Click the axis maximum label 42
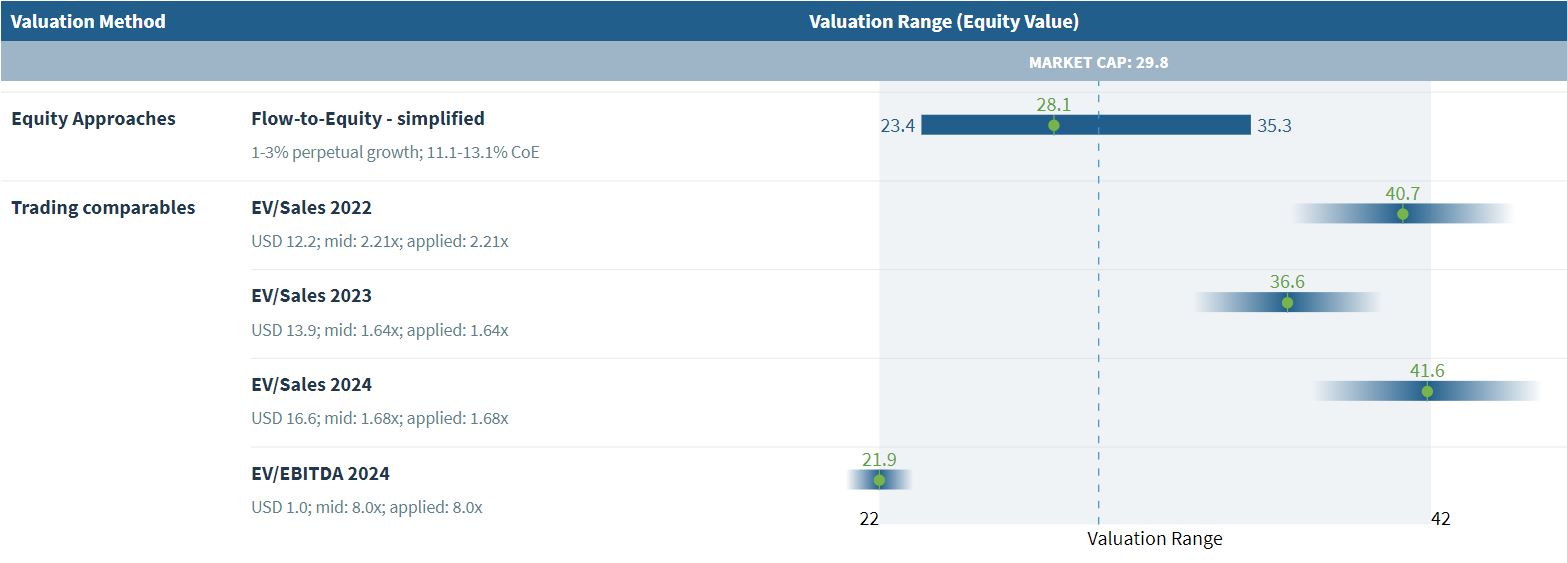The height and width of the screenshot is (563, 1567). click(x=1440, y=519)
